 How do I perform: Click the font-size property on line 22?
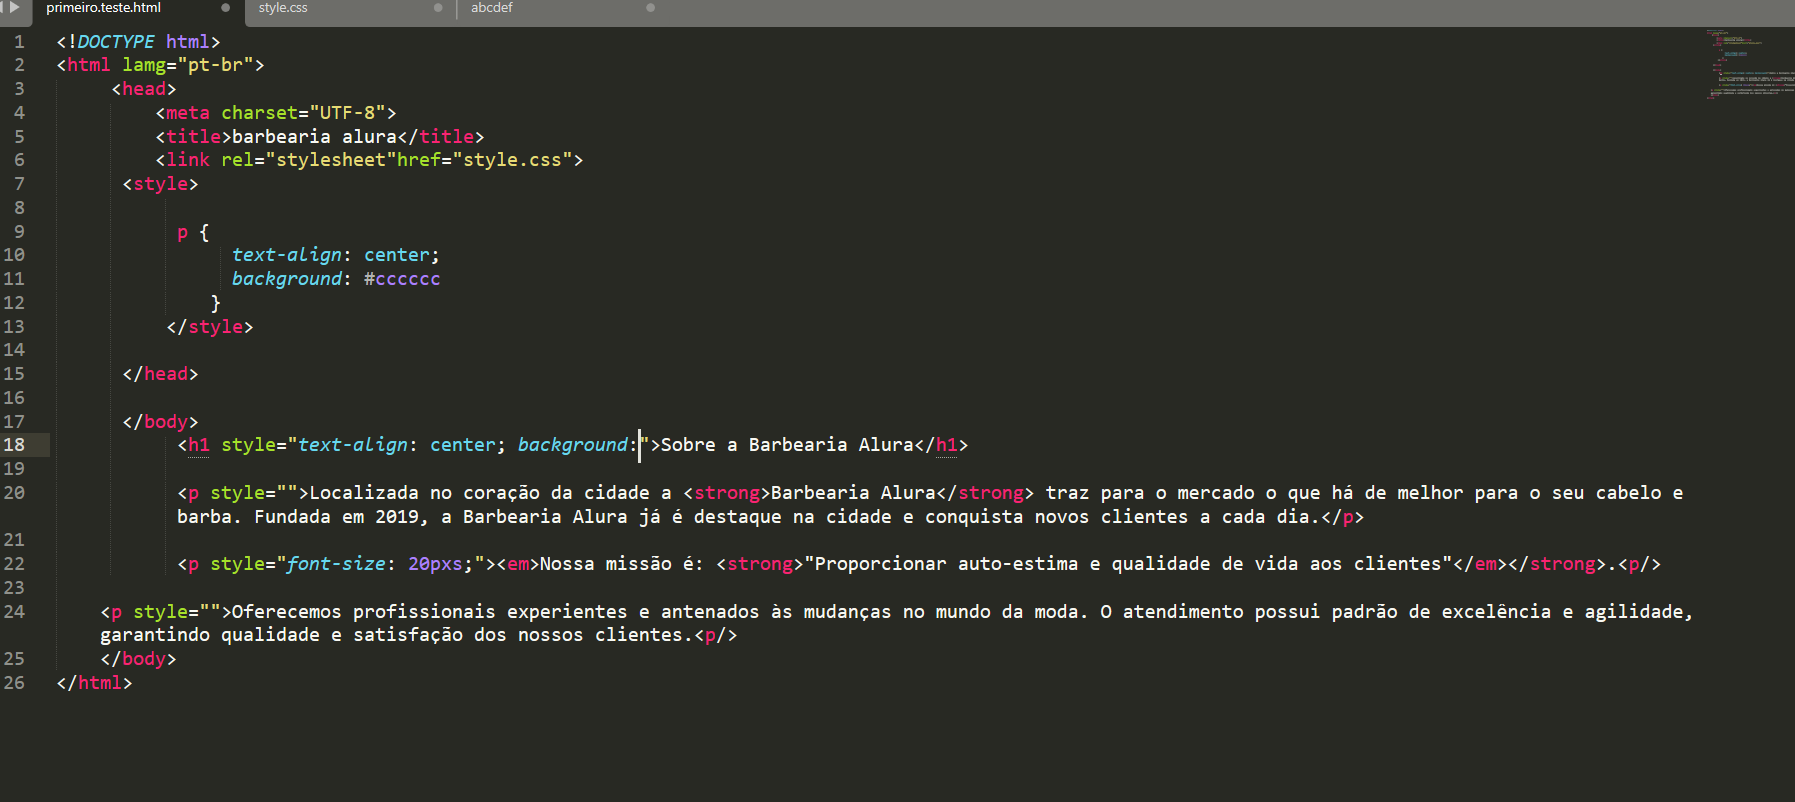pyautogui.click(x=337, y=564)
